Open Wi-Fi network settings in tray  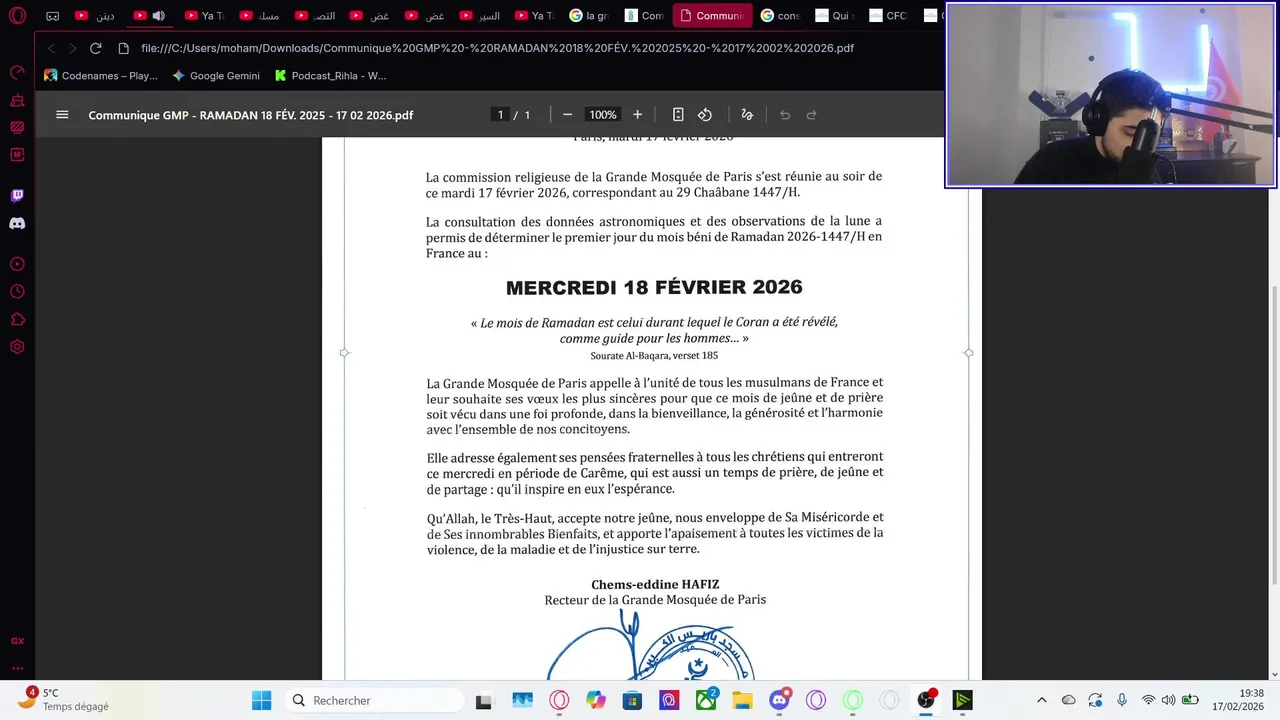(1148, 700)
